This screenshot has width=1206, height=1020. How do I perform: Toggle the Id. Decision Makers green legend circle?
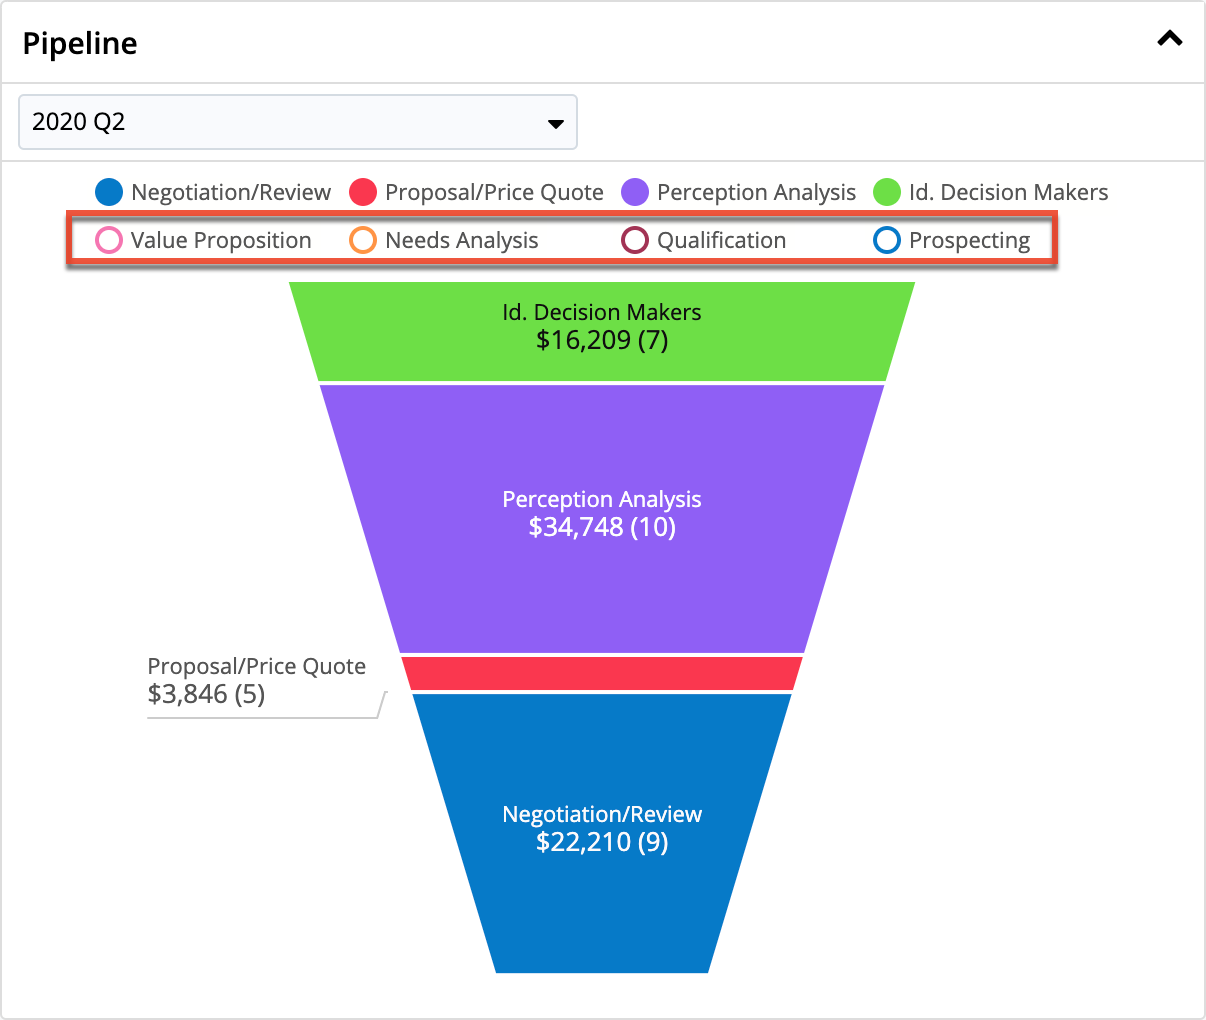click(x=887, y=192)
